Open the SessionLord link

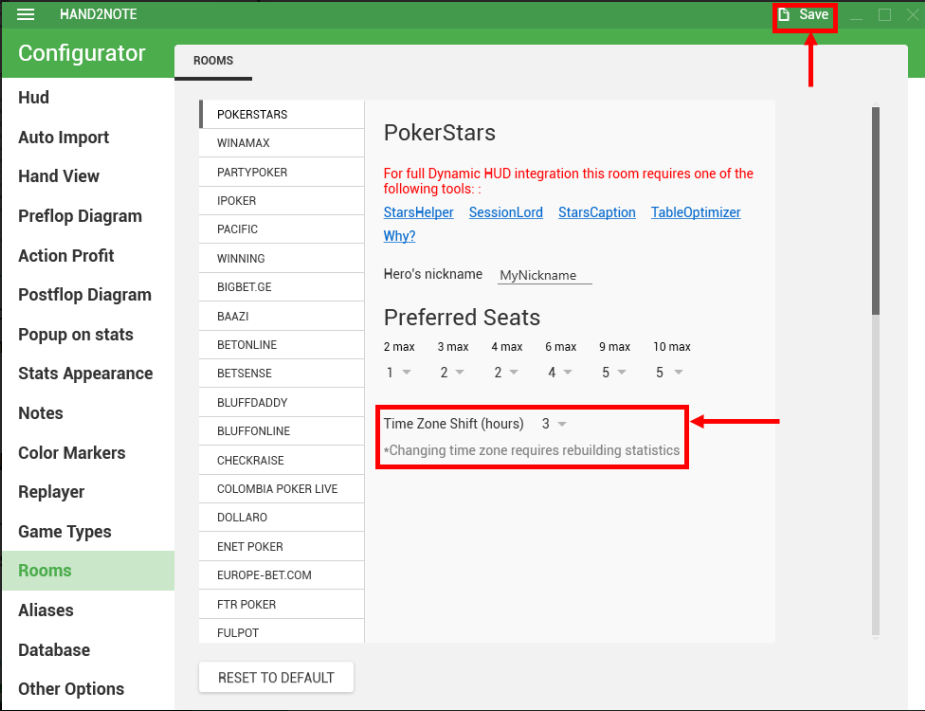(x=506, y=212)
